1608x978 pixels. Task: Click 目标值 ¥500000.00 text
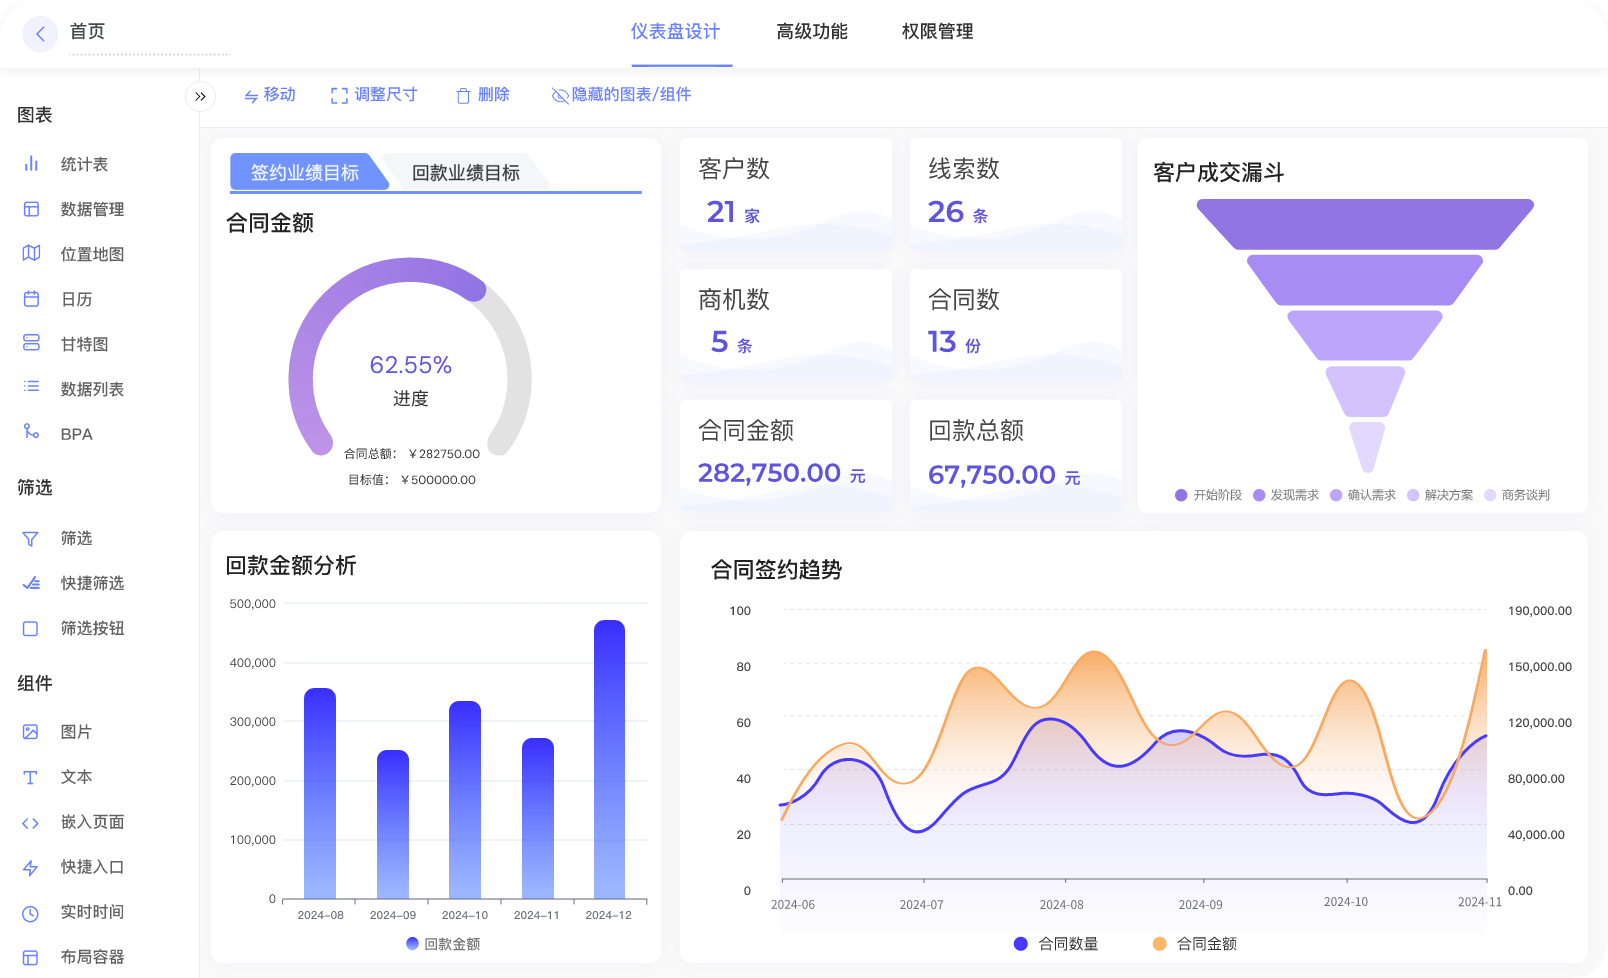(412, 480)
